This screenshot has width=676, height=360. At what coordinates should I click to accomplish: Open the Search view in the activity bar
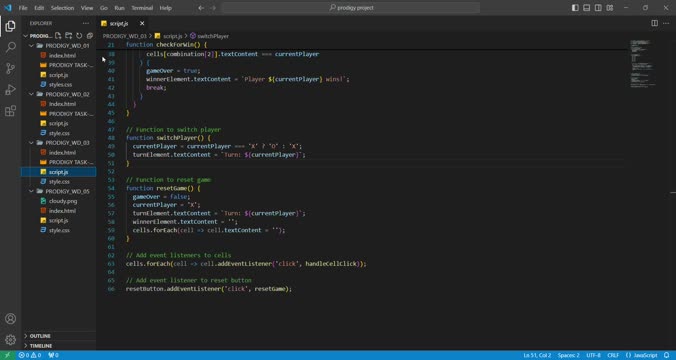(10, 47)
